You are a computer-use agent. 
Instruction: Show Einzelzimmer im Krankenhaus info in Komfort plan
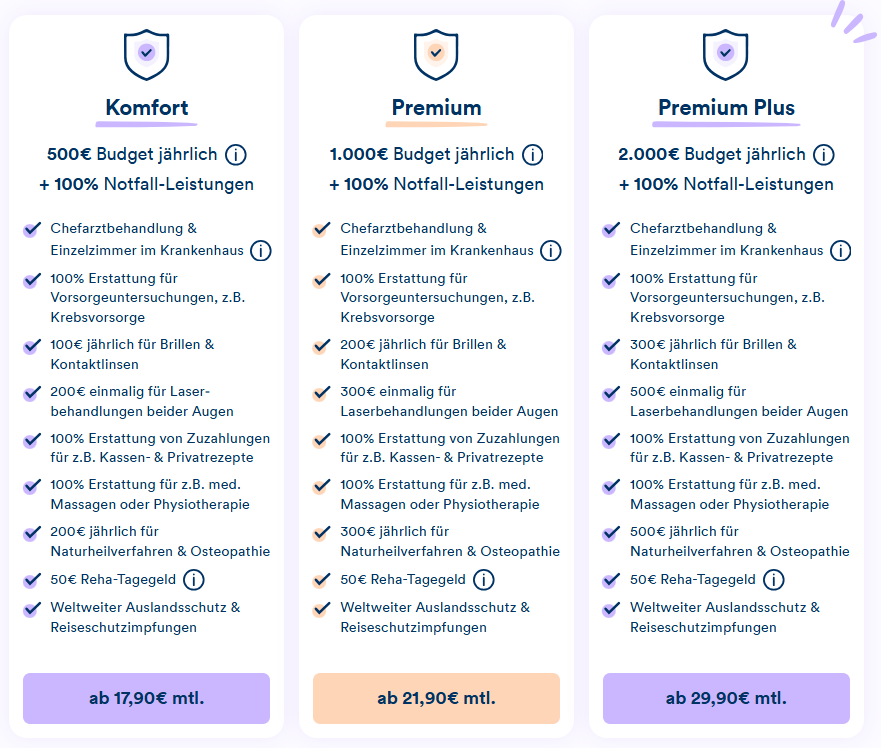pyautogui.click(x=261, y=251)
